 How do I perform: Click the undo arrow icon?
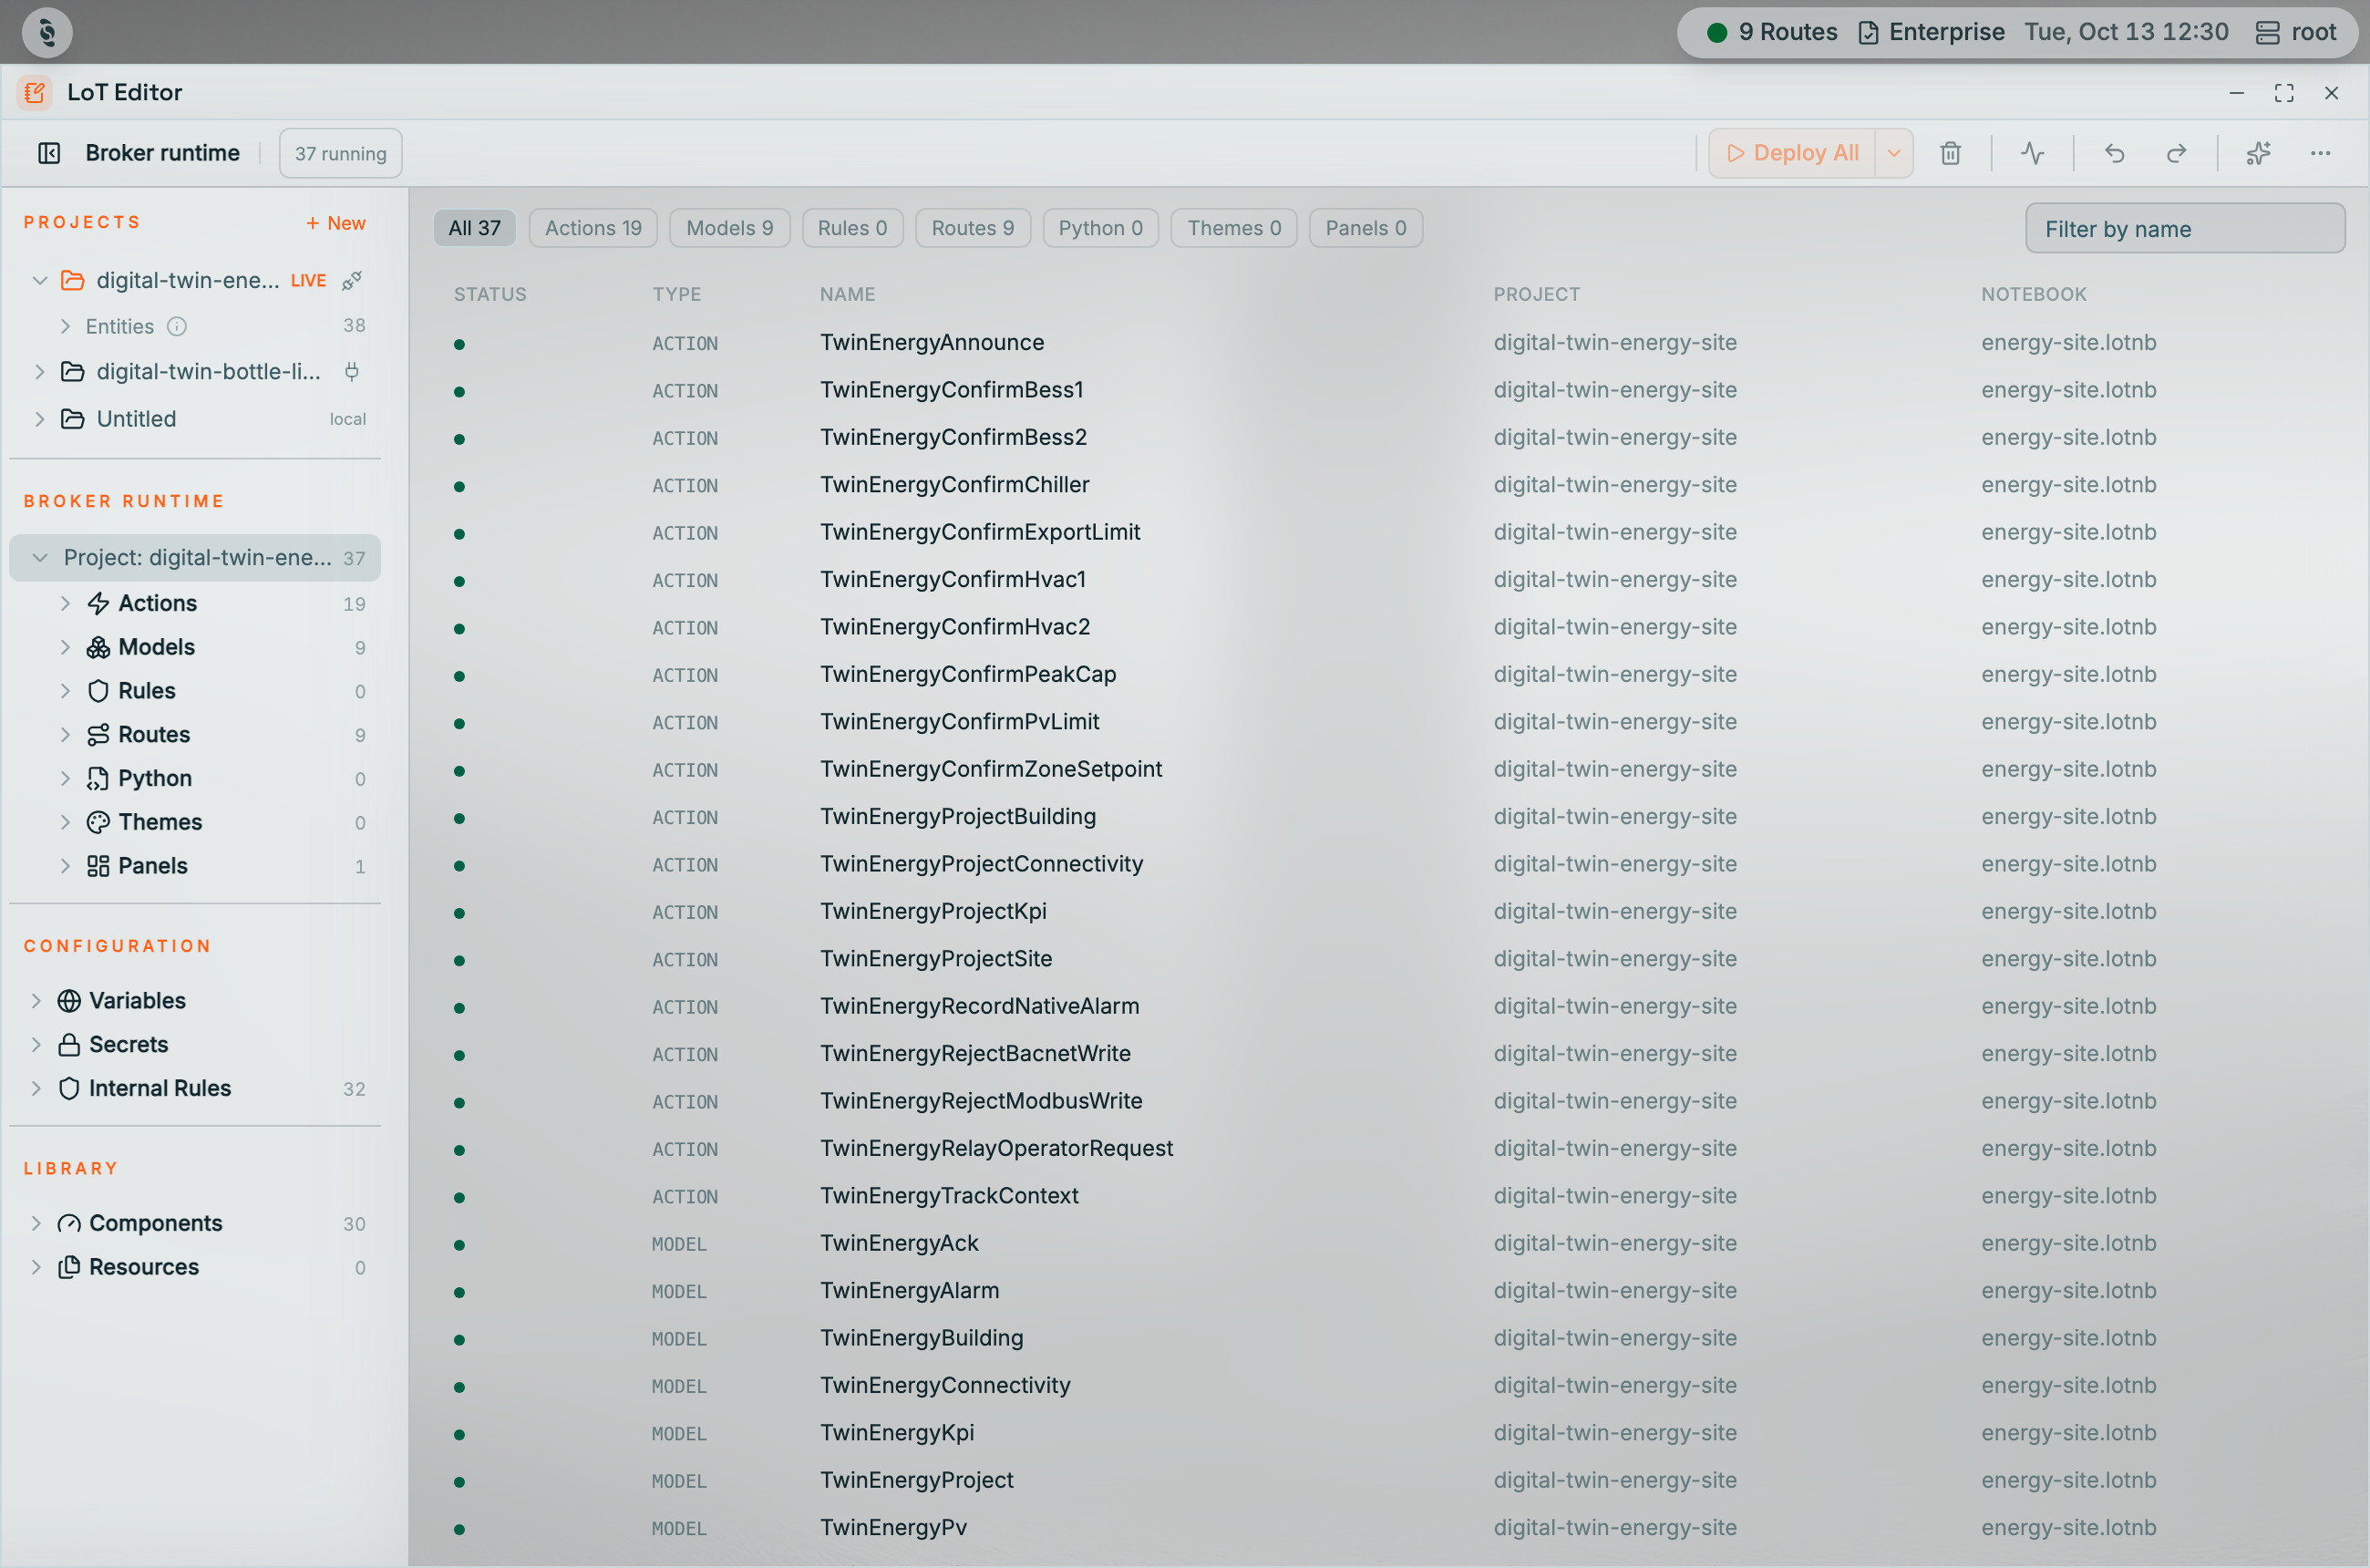tap(2114, 153)
